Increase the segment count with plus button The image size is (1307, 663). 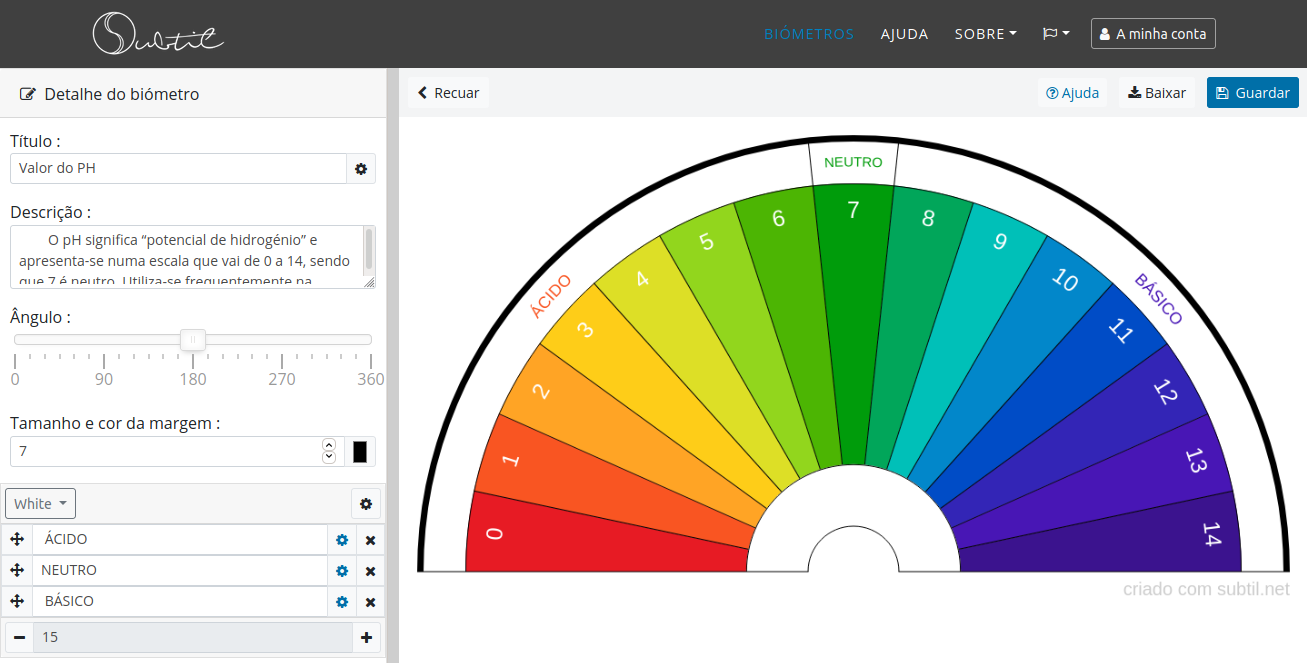[x=366, y=637]
